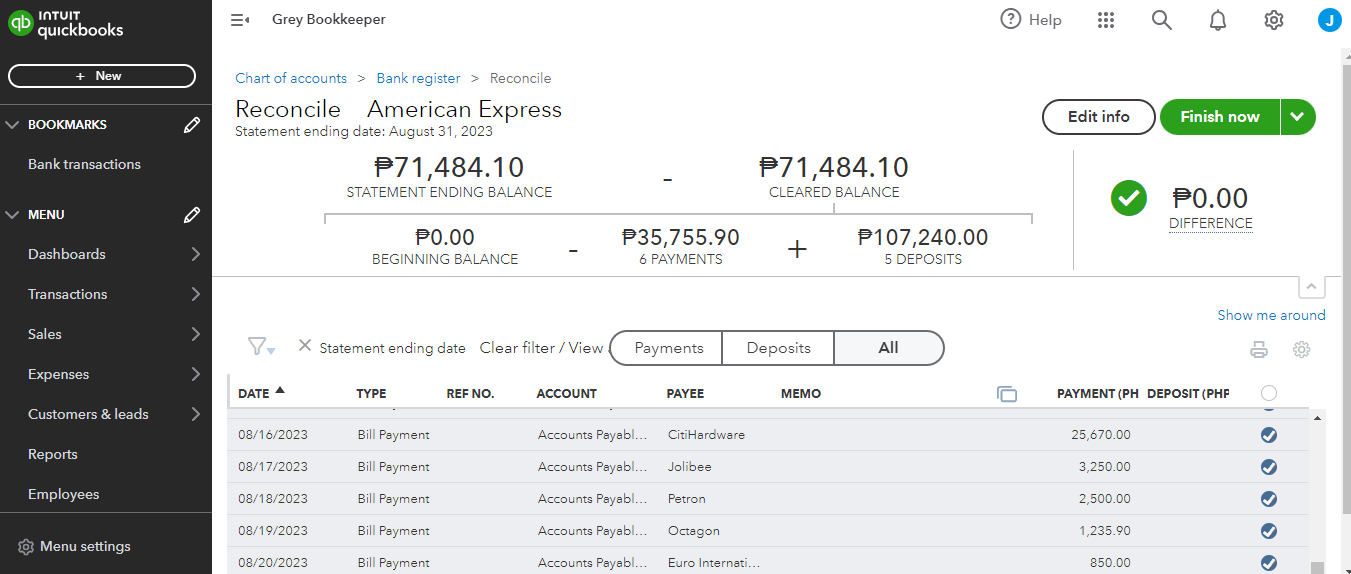The height and width of the screenshot is (574, 1351).
Task: Toggle the select-all circle in header
Action: (x=1269, y=393)
